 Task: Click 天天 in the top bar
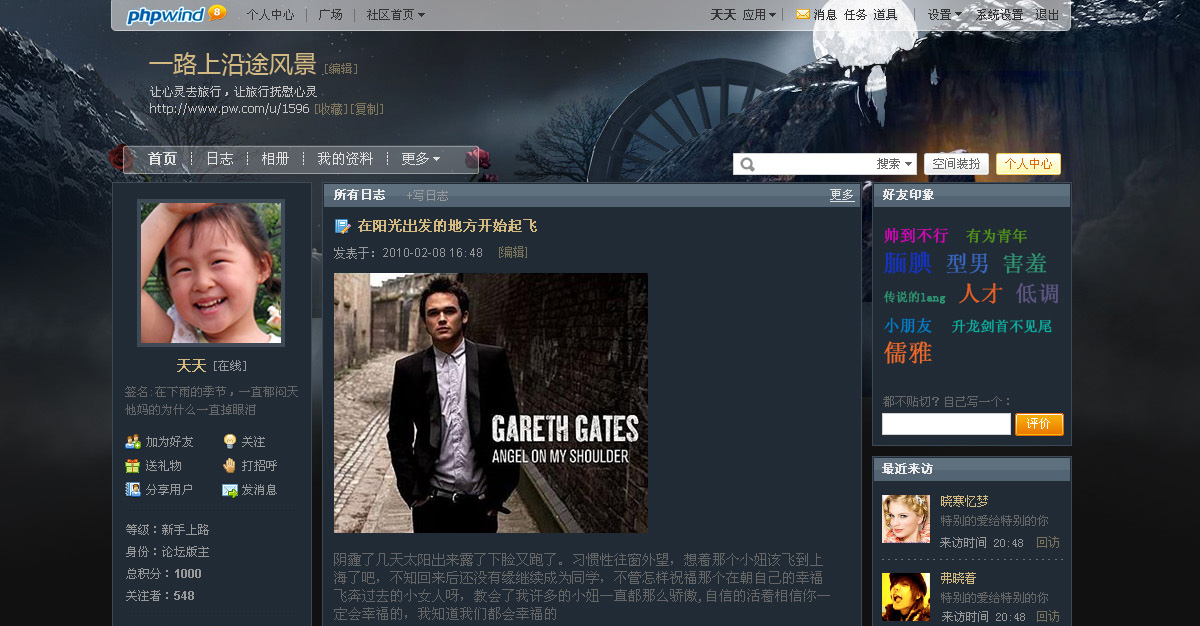723,15
